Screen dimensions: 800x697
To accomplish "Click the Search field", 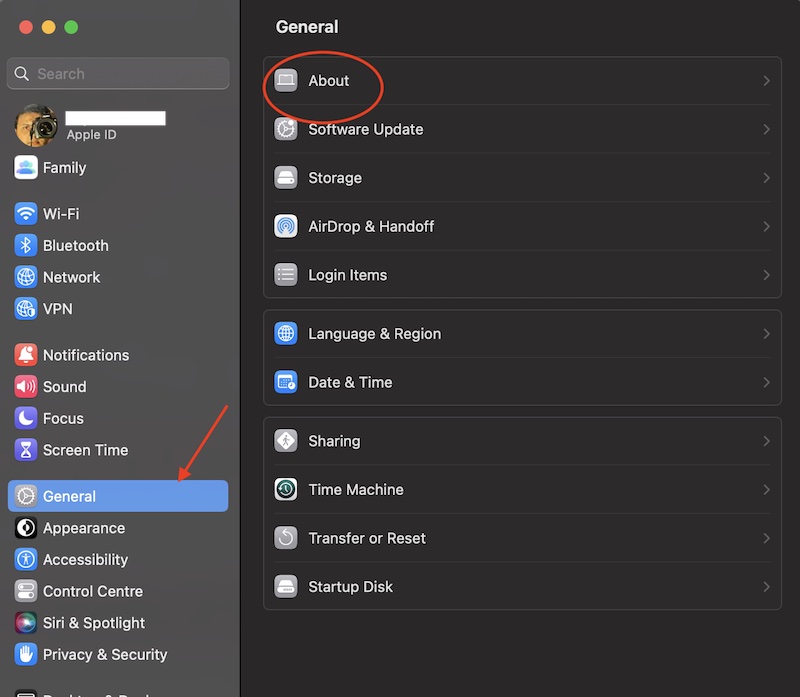I will pos(118,73).
